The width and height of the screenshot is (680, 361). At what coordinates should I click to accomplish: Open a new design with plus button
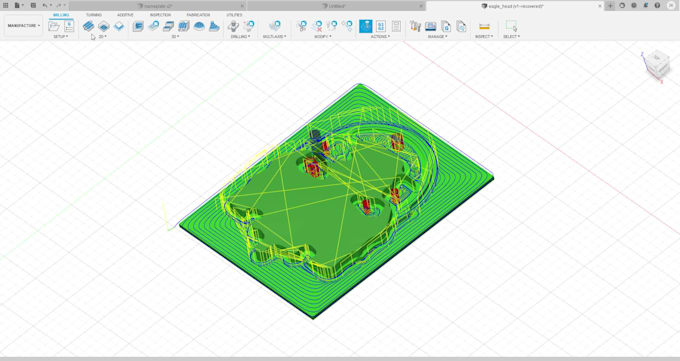coord(610,6)
